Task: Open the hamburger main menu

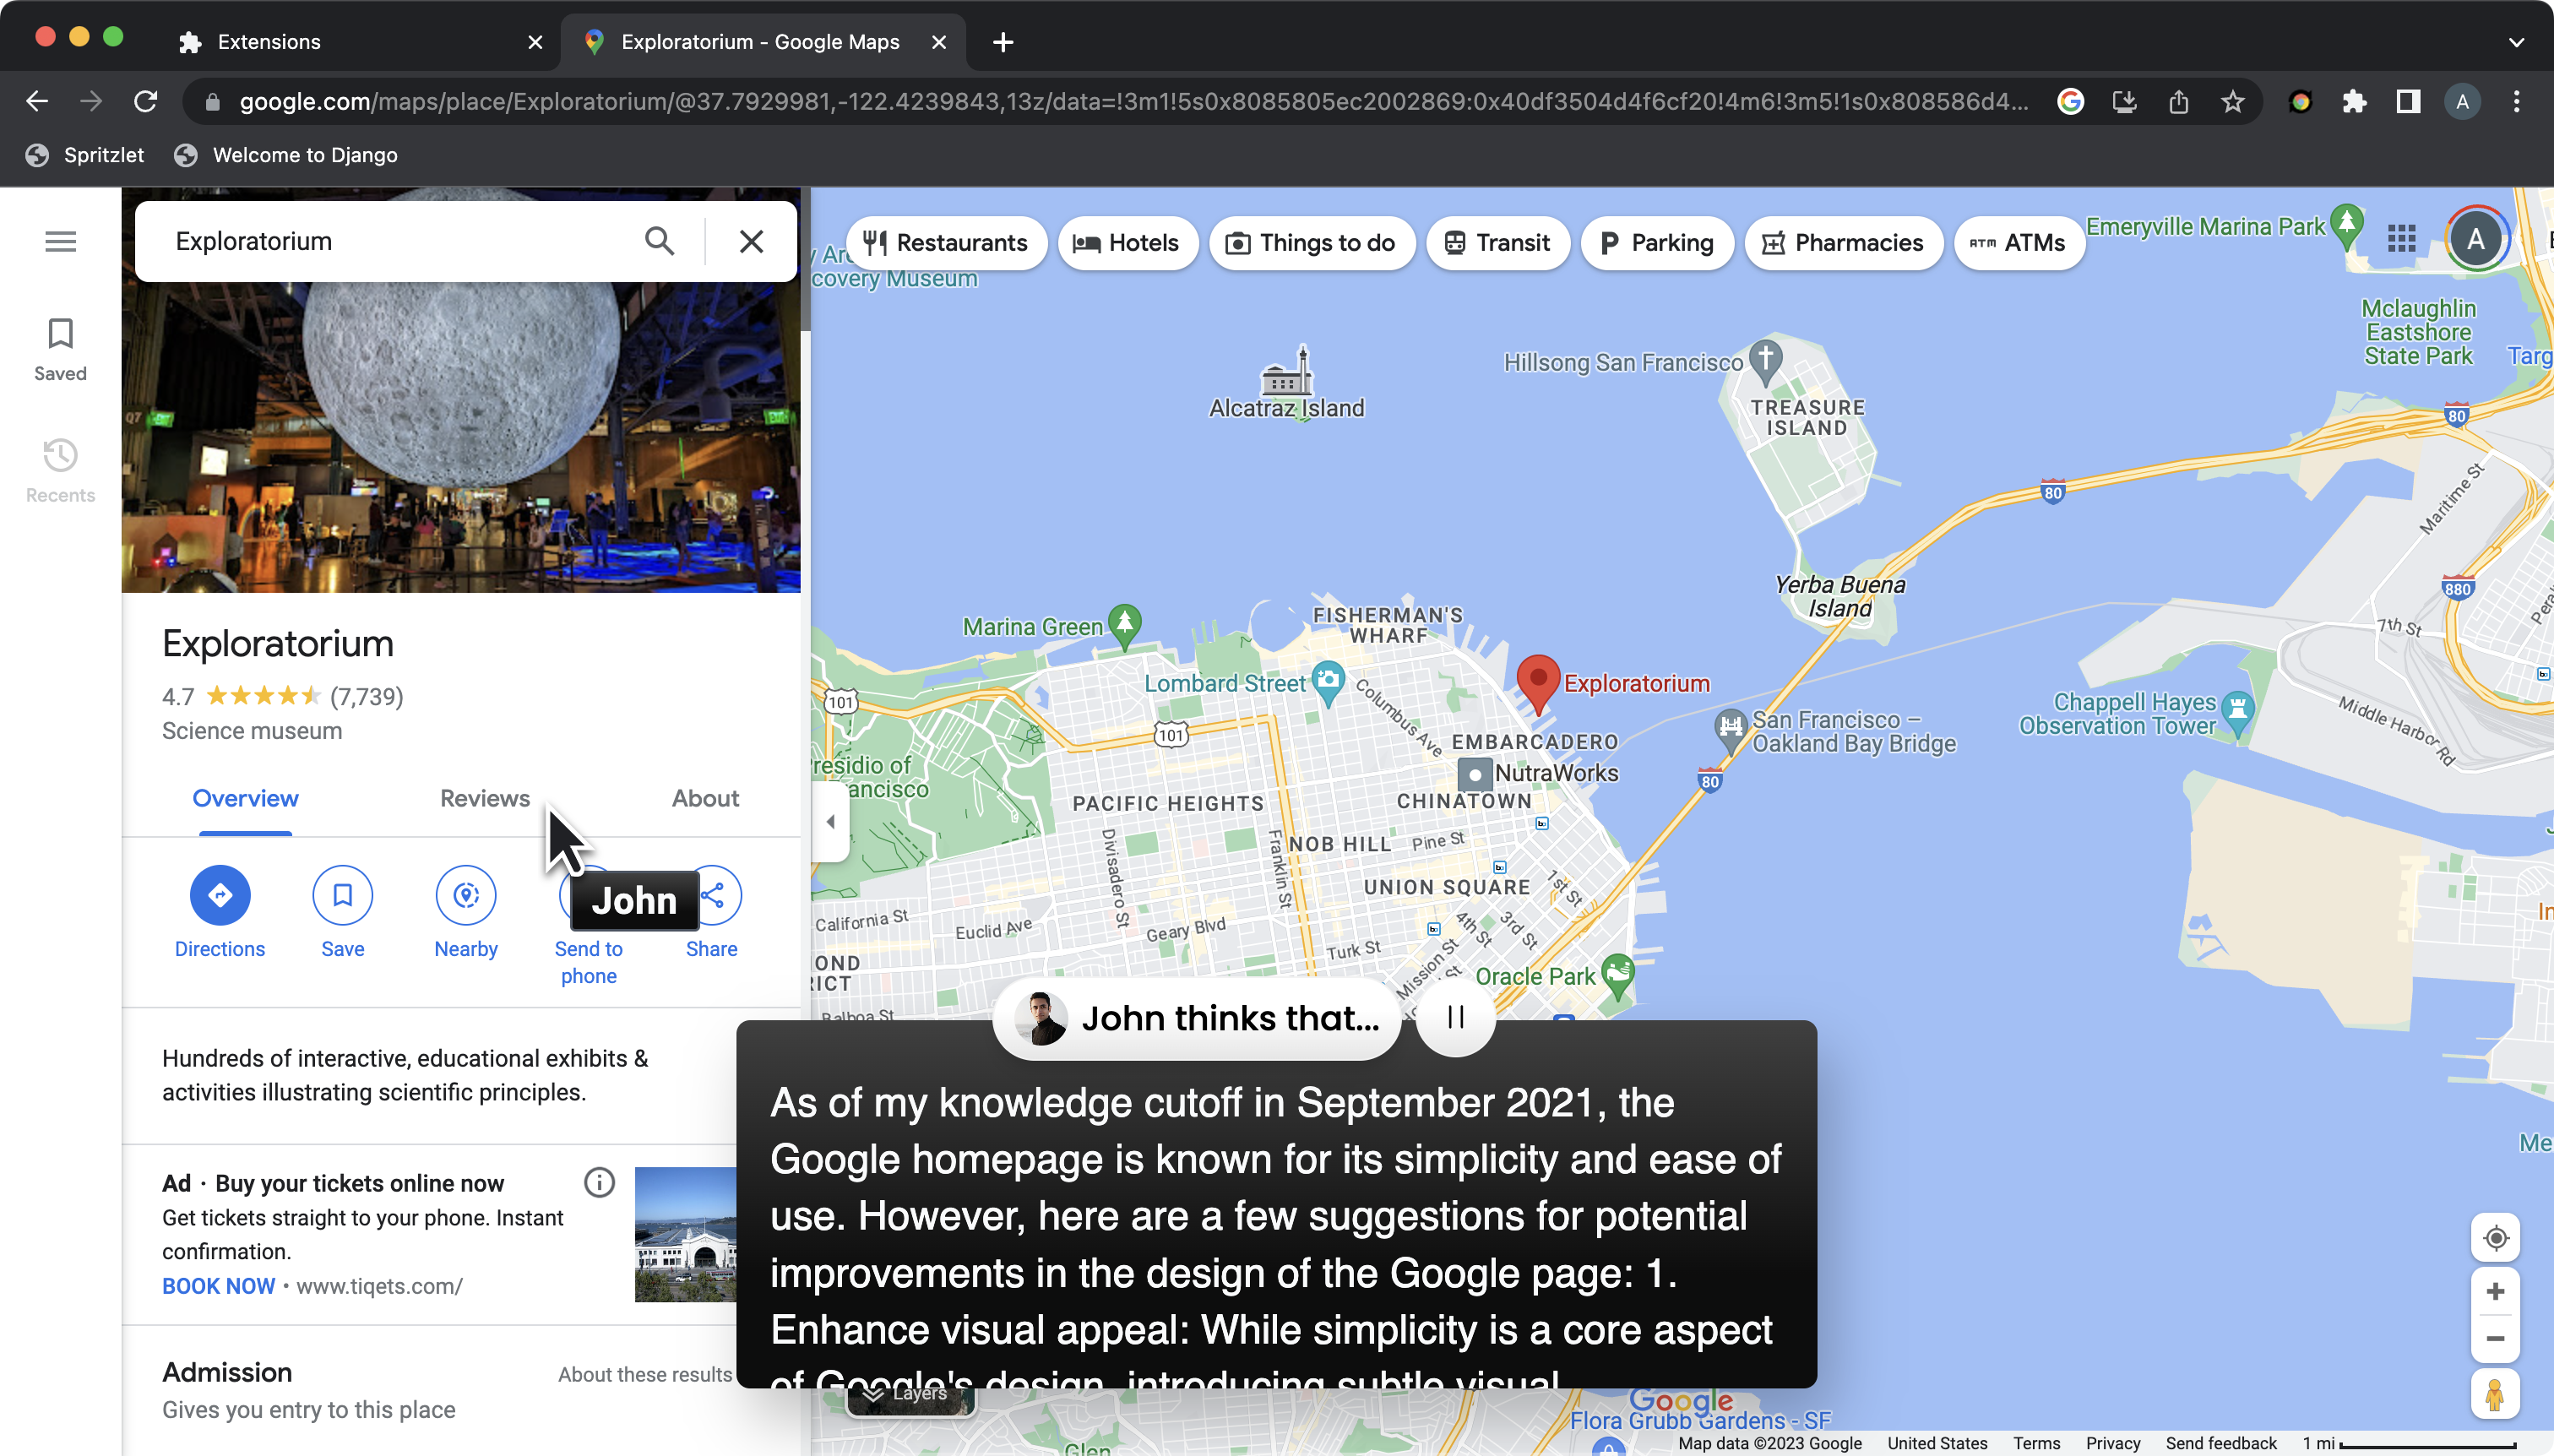Action: [x=60, y=241]
